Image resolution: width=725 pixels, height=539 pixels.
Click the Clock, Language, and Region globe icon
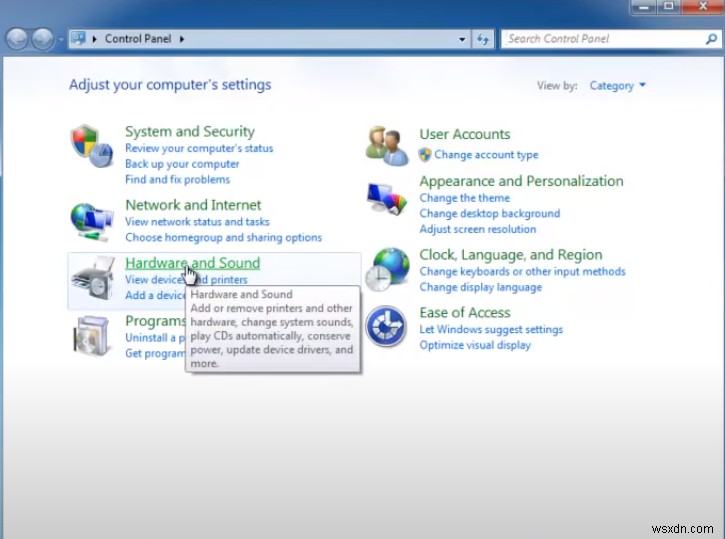pyautogui.click(x=387, y=269)
